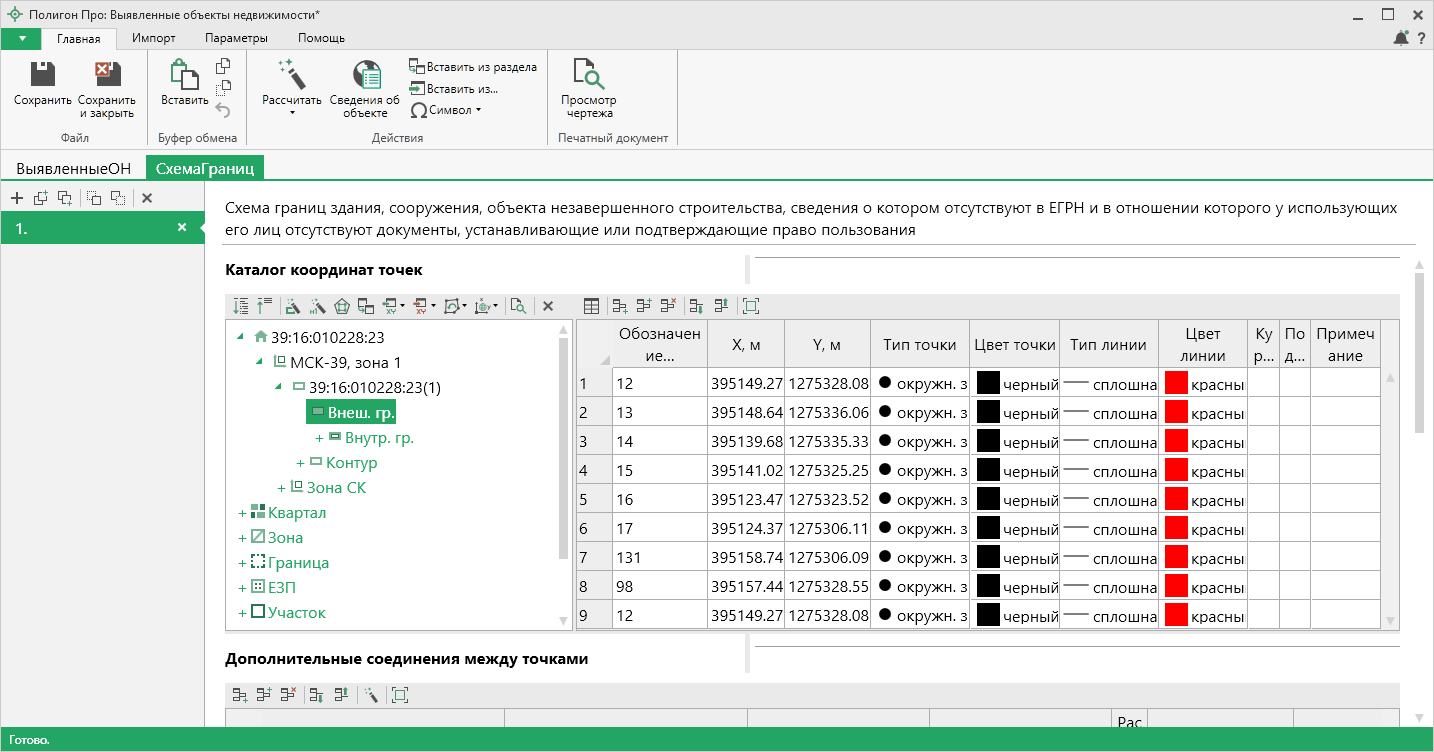This screenshot has height=752, width=1434.
Task: Click the magnifier preview icon in the coordinates toolbar
Action: pyautogui.click(x=517, y=306)
